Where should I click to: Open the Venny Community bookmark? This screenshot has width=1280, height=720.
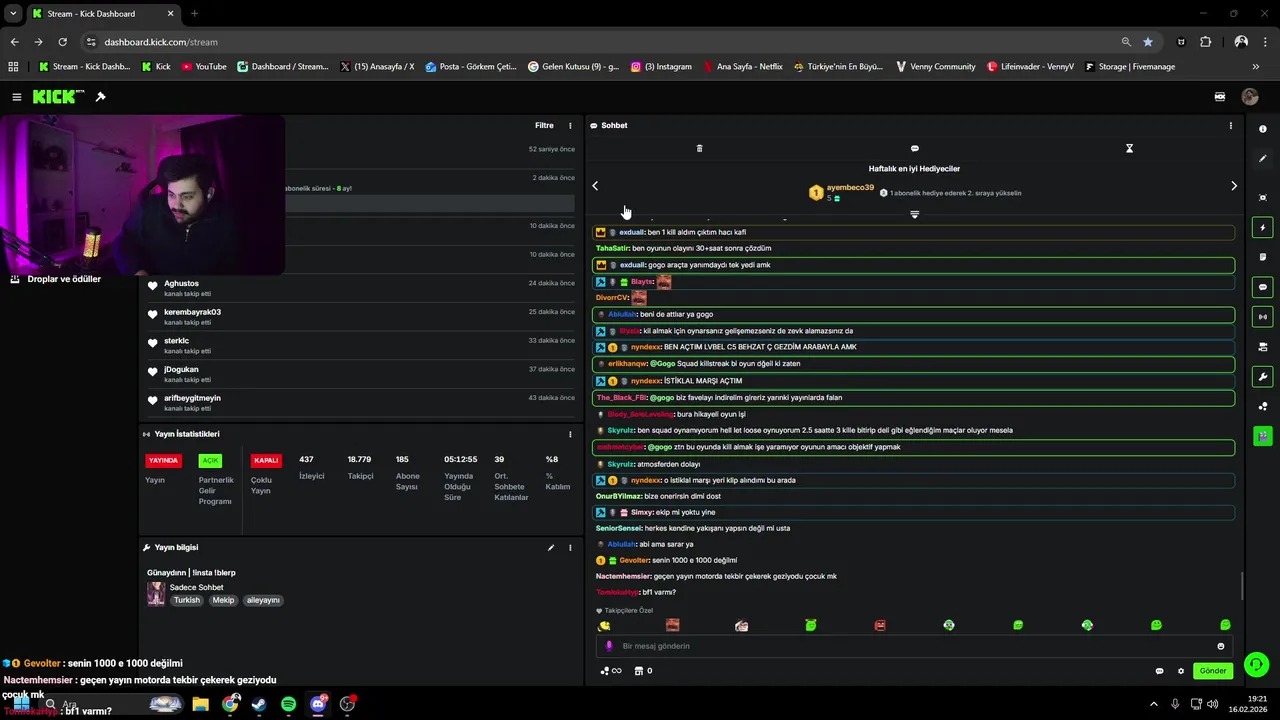tap(935, 67)
